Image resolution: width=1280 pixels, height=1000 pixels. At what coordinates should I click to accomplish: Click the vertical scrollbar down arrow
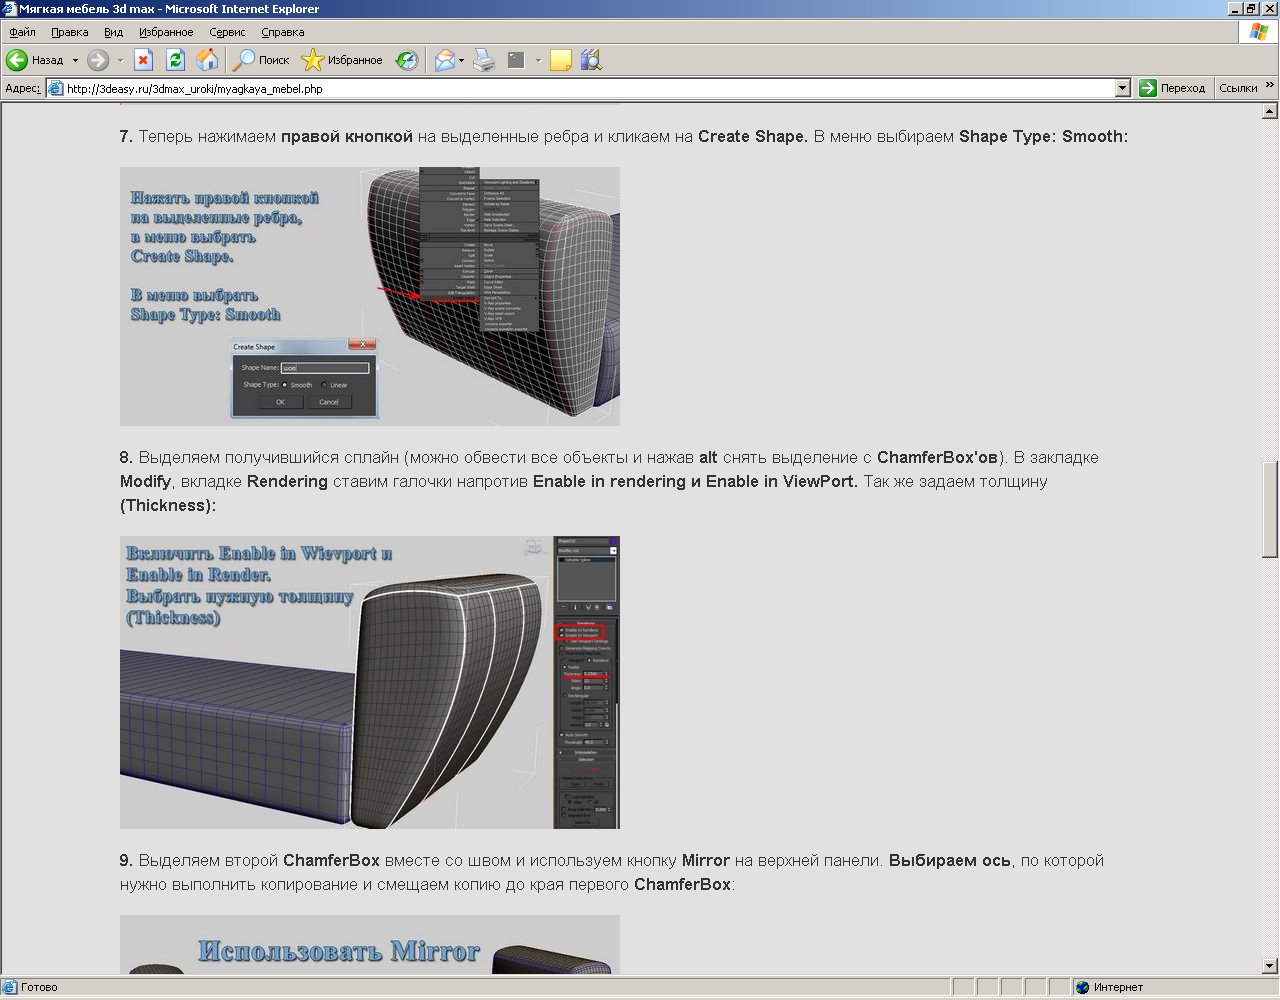tap(1270, 966)
